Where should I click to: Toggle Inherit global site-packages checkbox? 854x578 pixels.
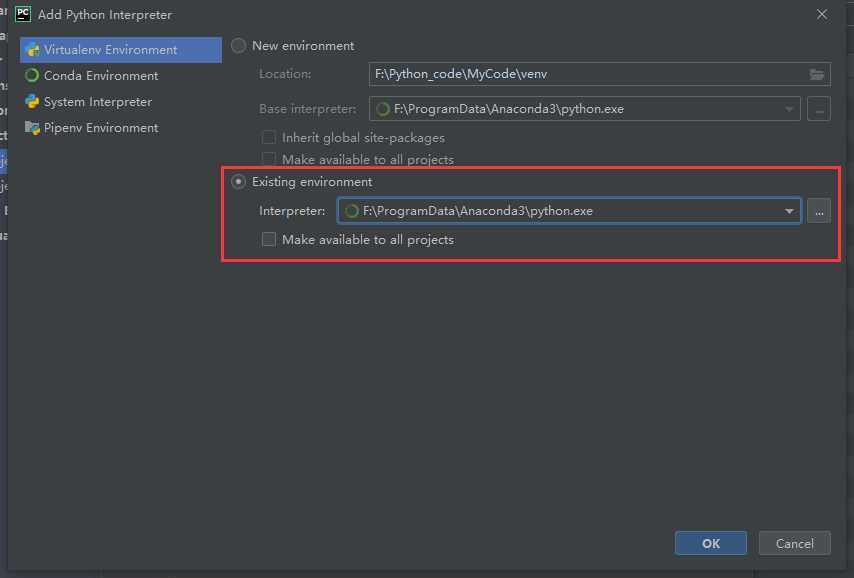coord(269,138)
